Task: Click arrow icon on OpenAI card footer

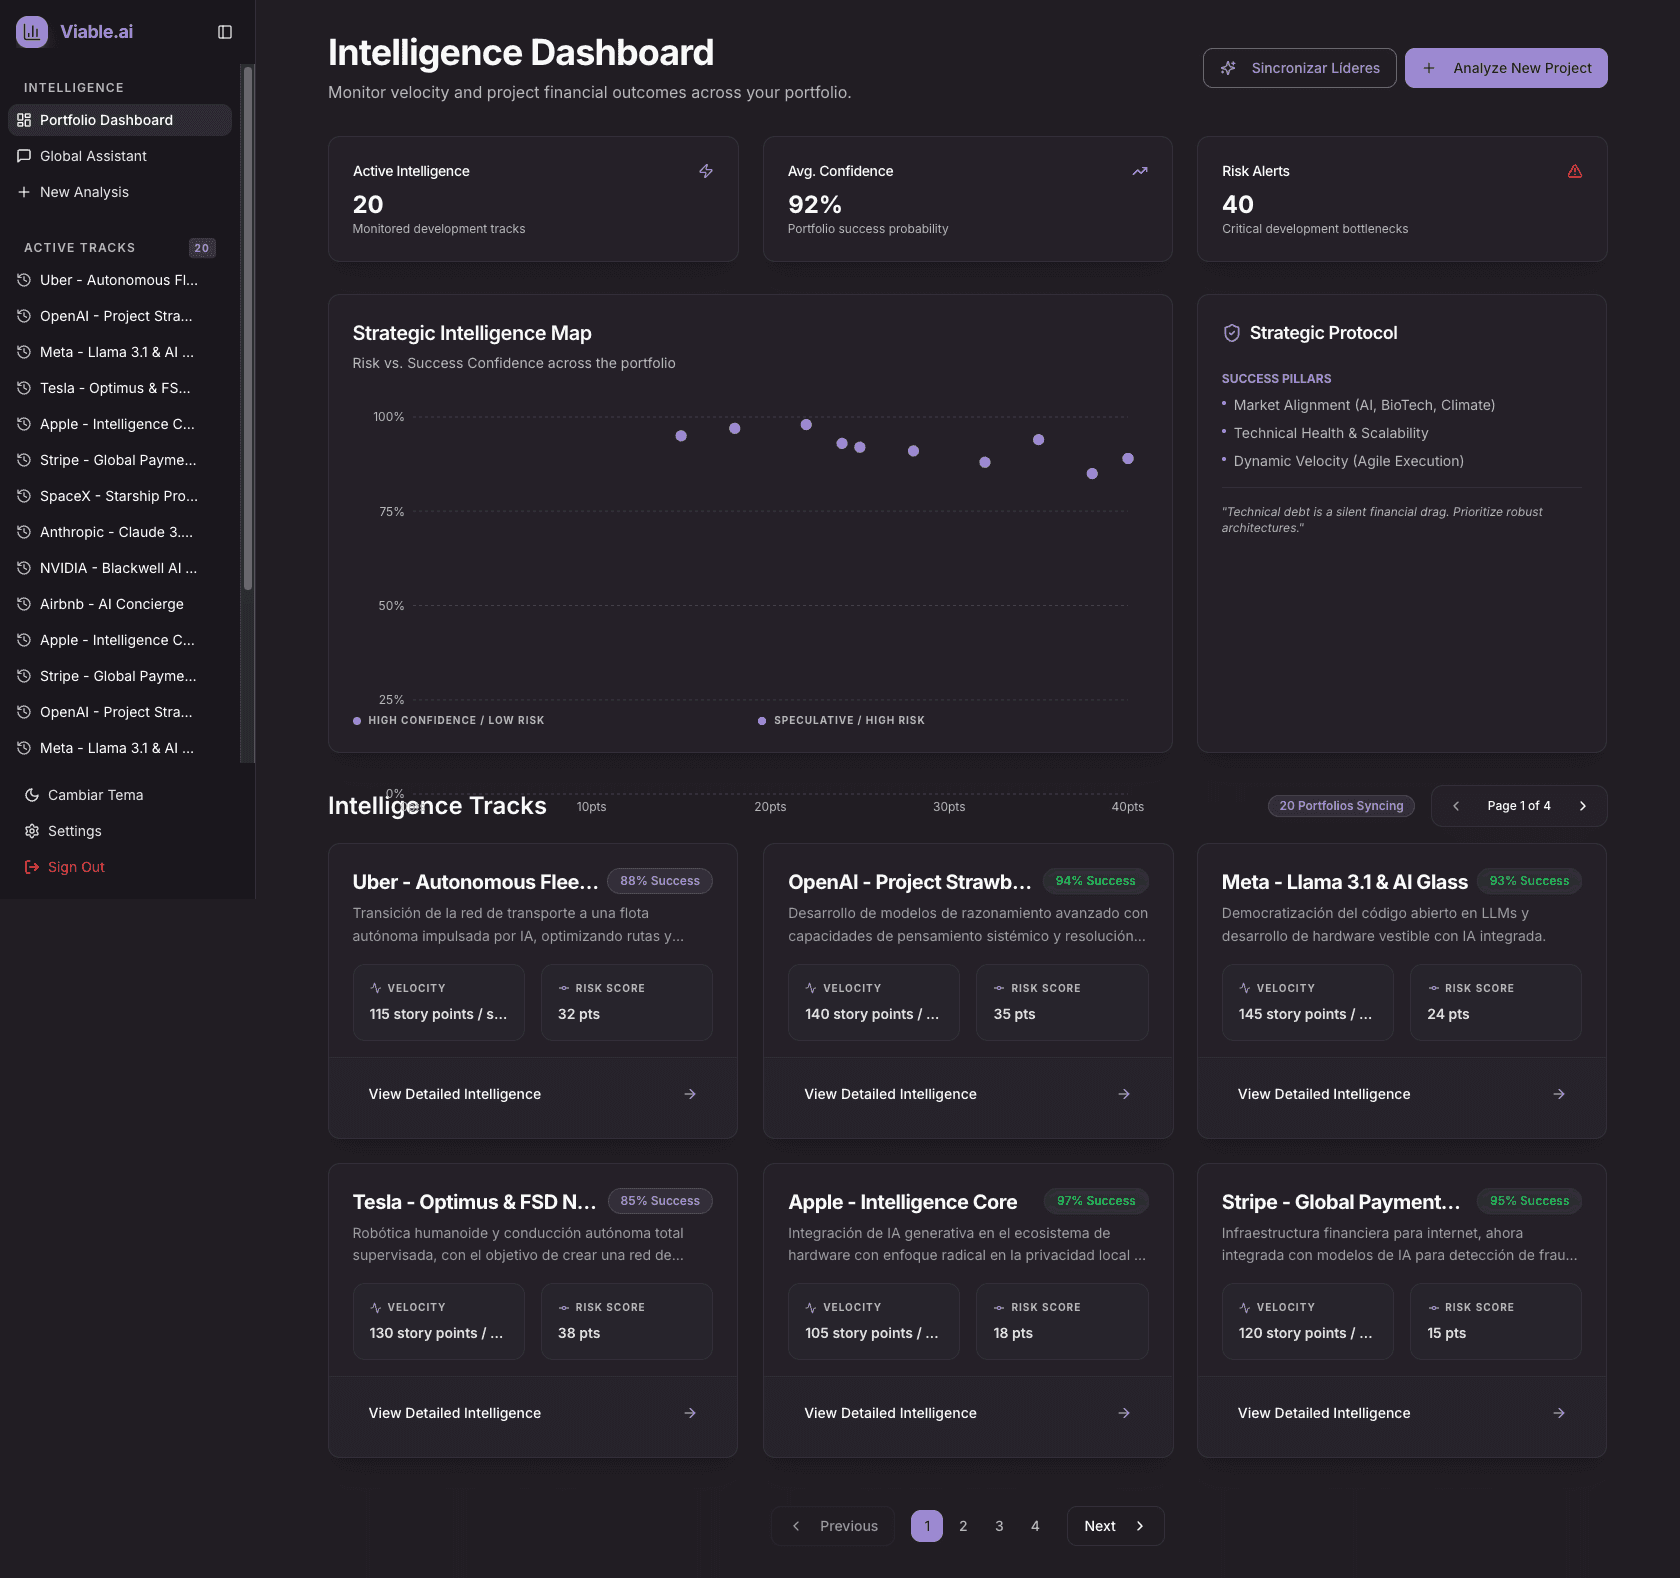Action: click(x=1124, y=1094)
